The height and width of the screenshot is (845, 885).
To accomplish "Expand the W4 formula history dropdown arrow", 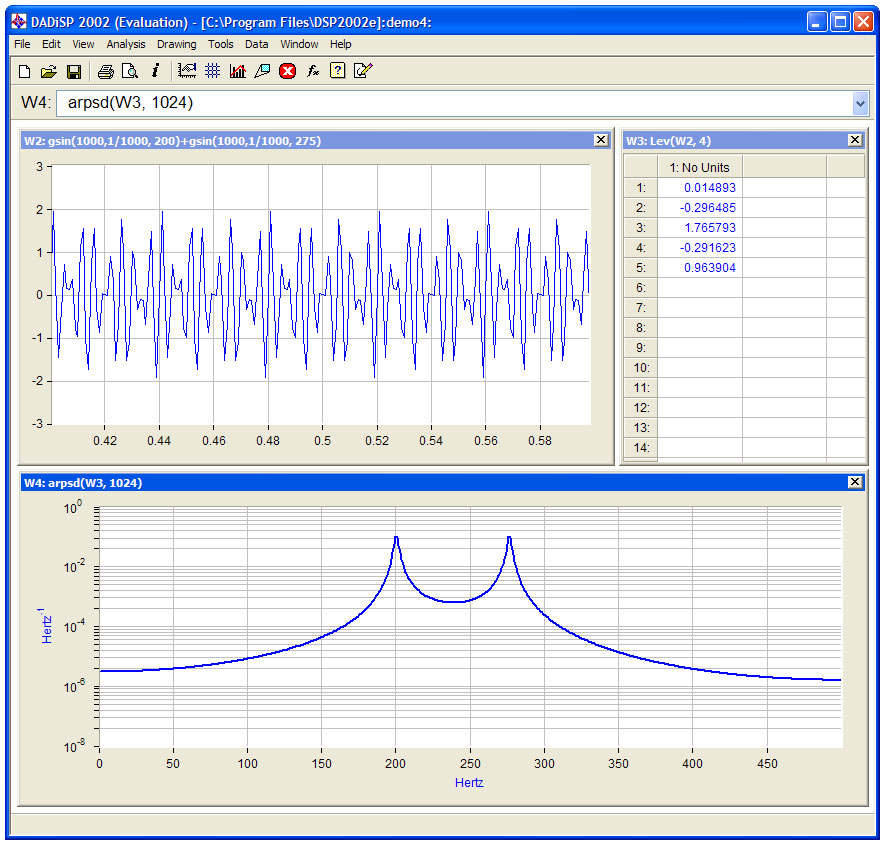I will 860,104.
